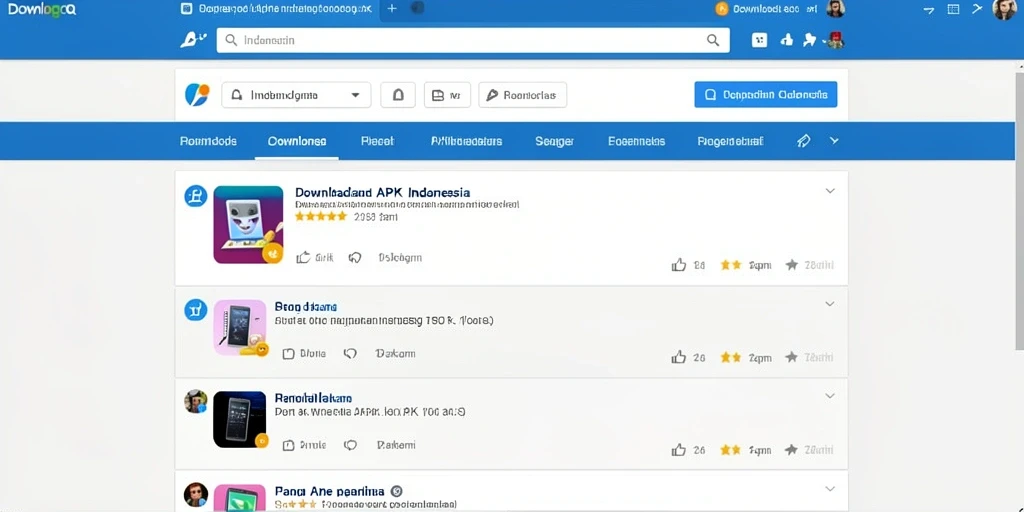Click the grey star in the 'Btogd' row
Viewport: 1024px width, 512px height.
coord(792,357)
